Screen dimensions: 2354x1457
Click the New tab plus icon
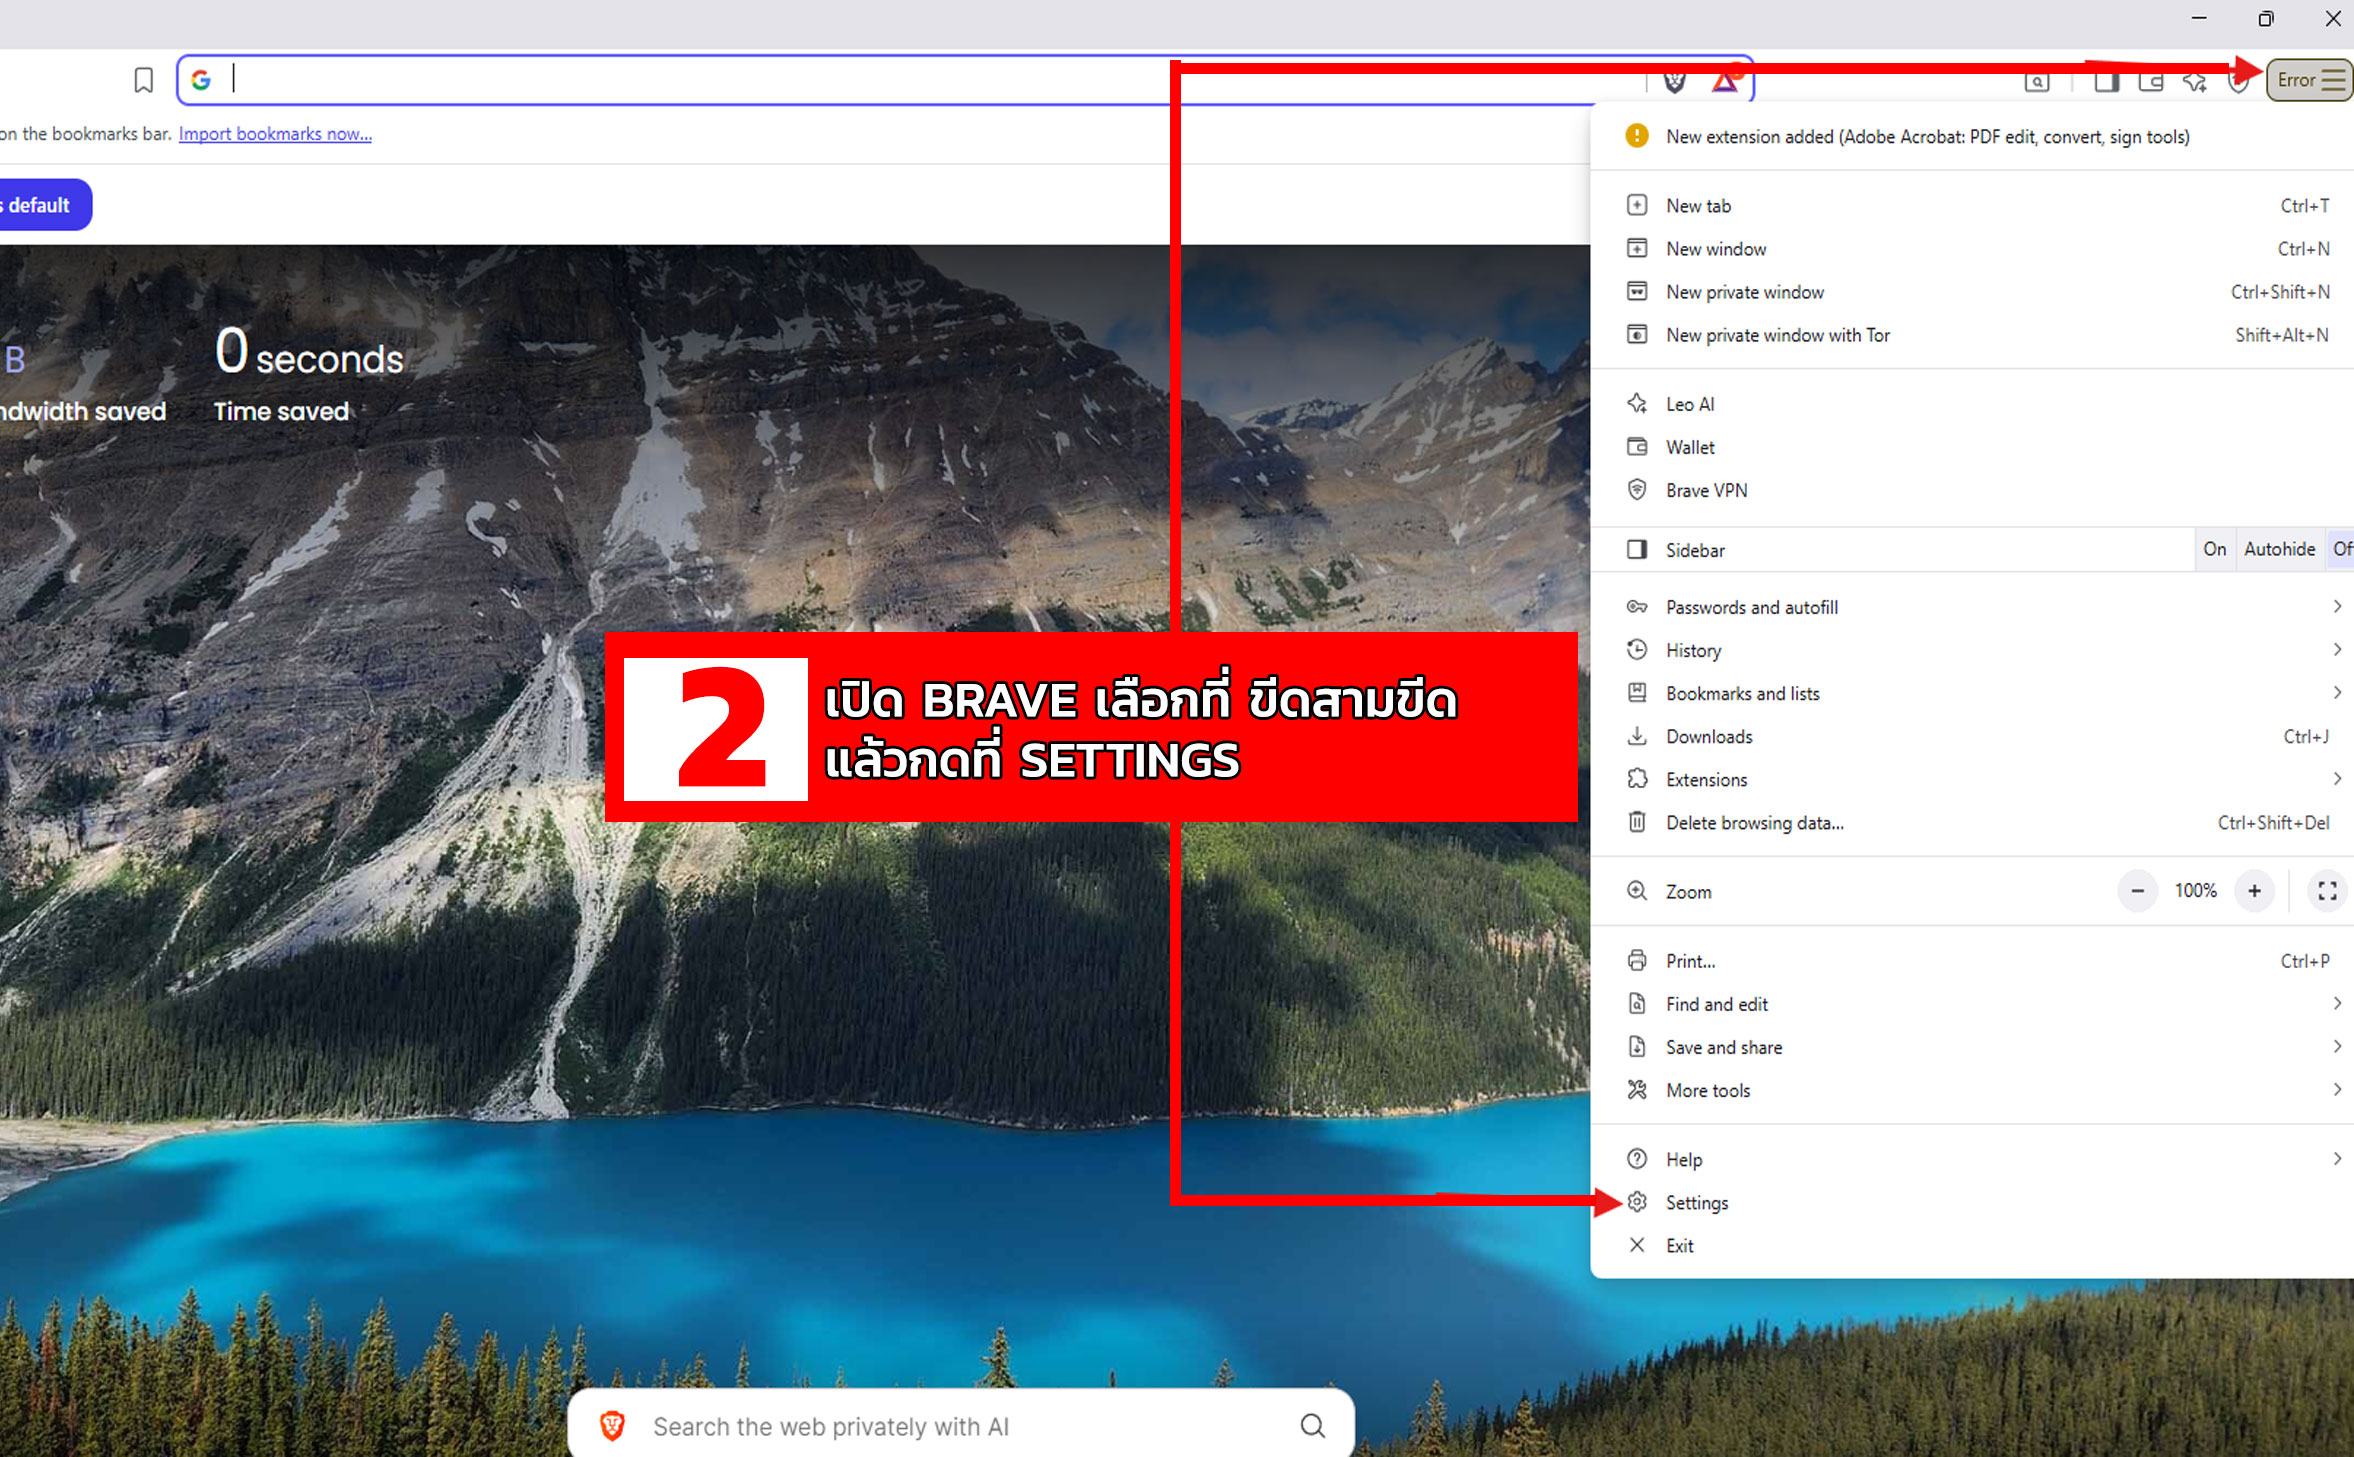point(1637,205)
